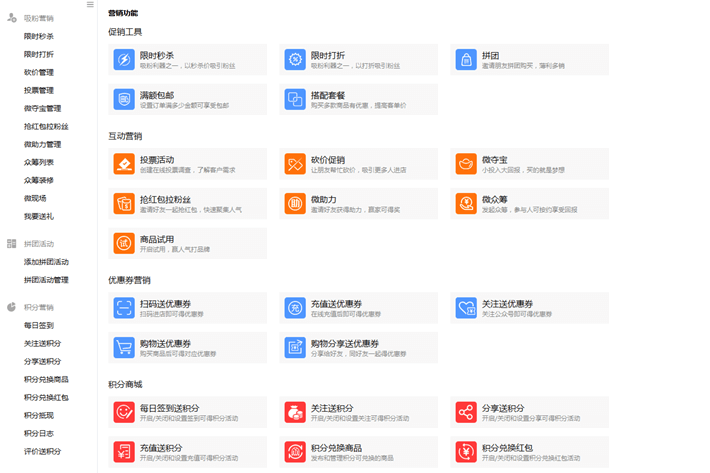Select 微夺宝管理 in the sidebar
This screenshot has width=710, height=473.
(42, 108)
